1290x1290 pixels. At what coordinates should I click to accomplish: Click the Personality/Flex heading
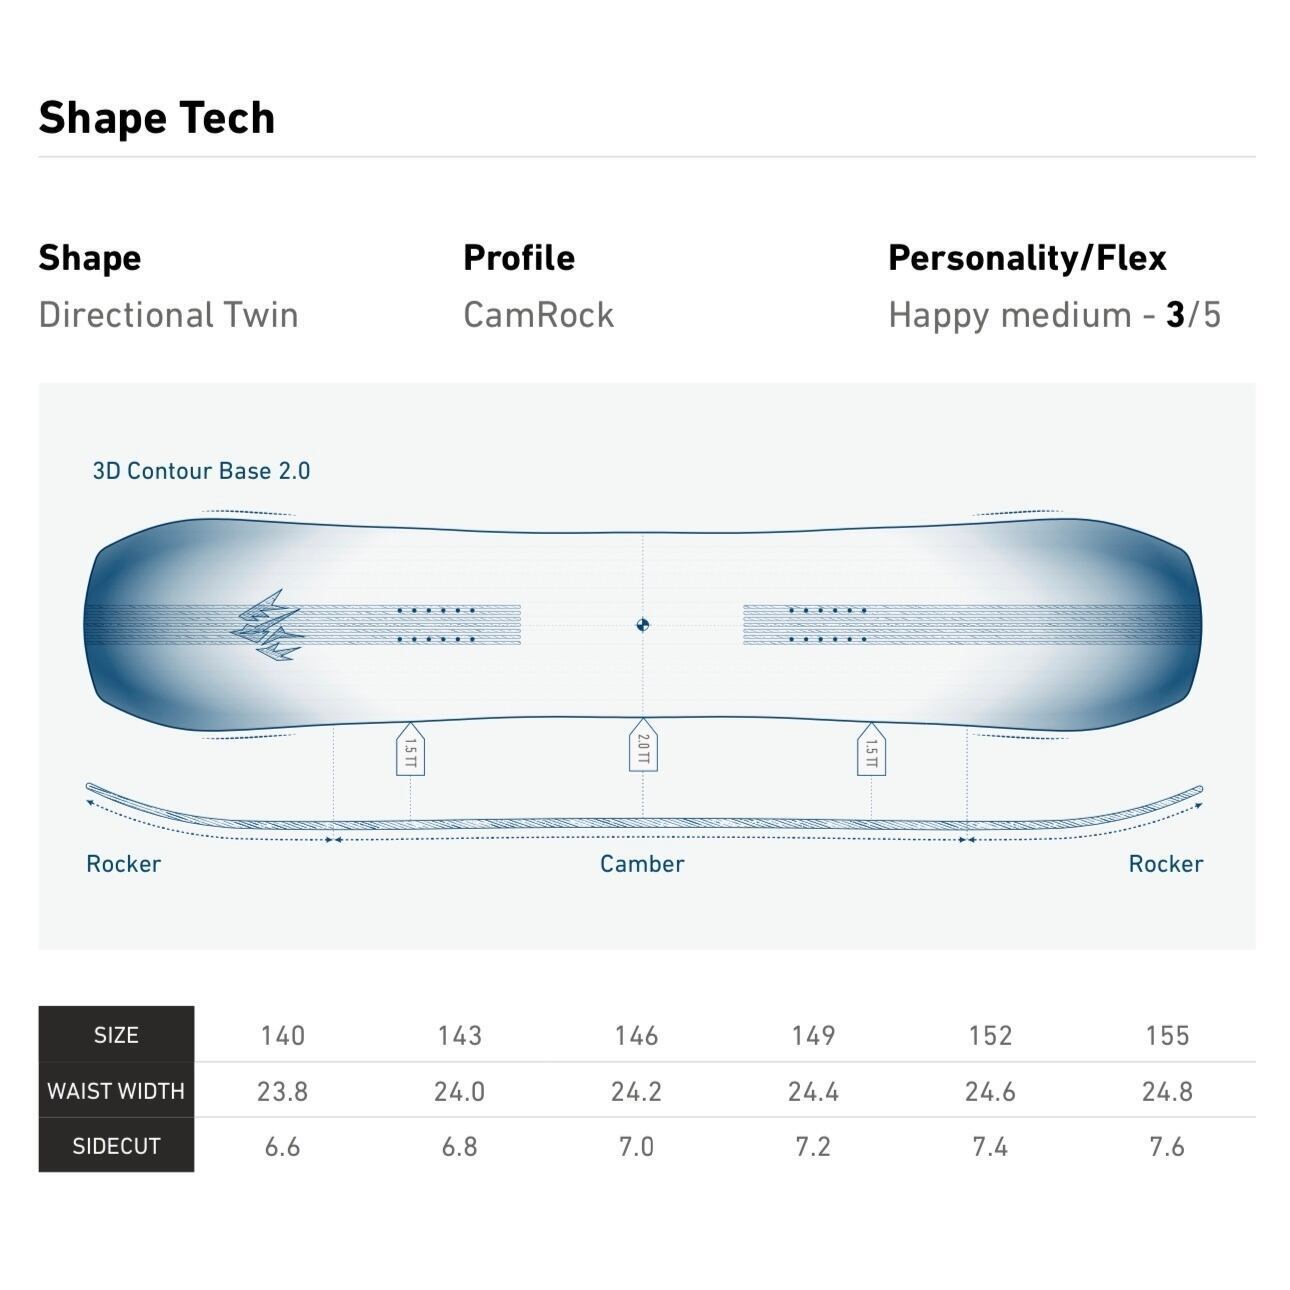coord(1027,258)
